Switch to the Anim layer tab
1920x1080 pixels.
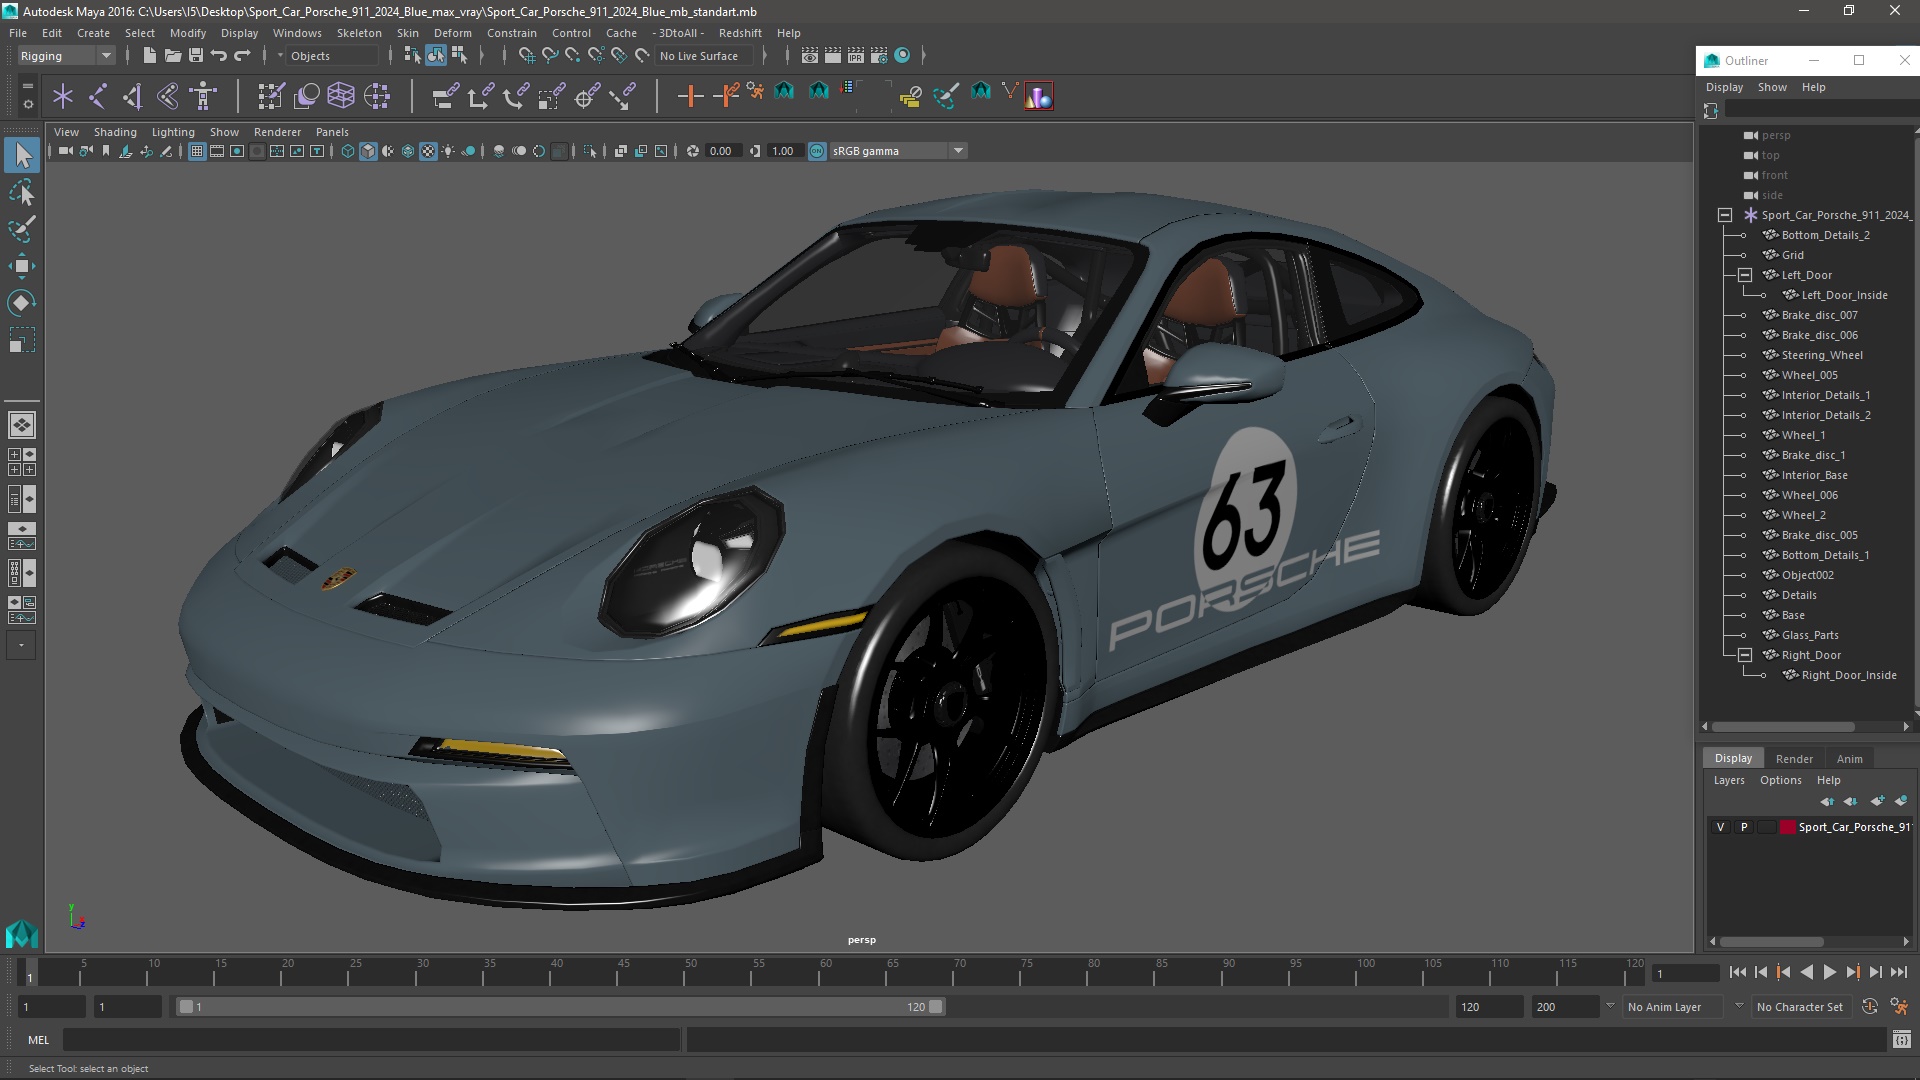pyautogui.click(x=1849, y=758)
